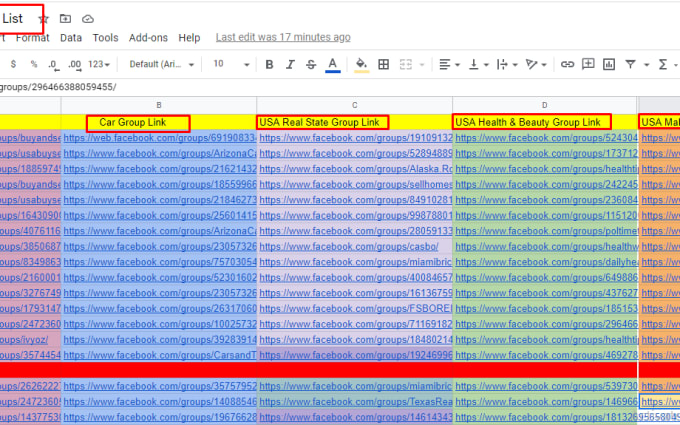The image size is (680, 425).
Task: Open the Format menu
Action: 33,38
